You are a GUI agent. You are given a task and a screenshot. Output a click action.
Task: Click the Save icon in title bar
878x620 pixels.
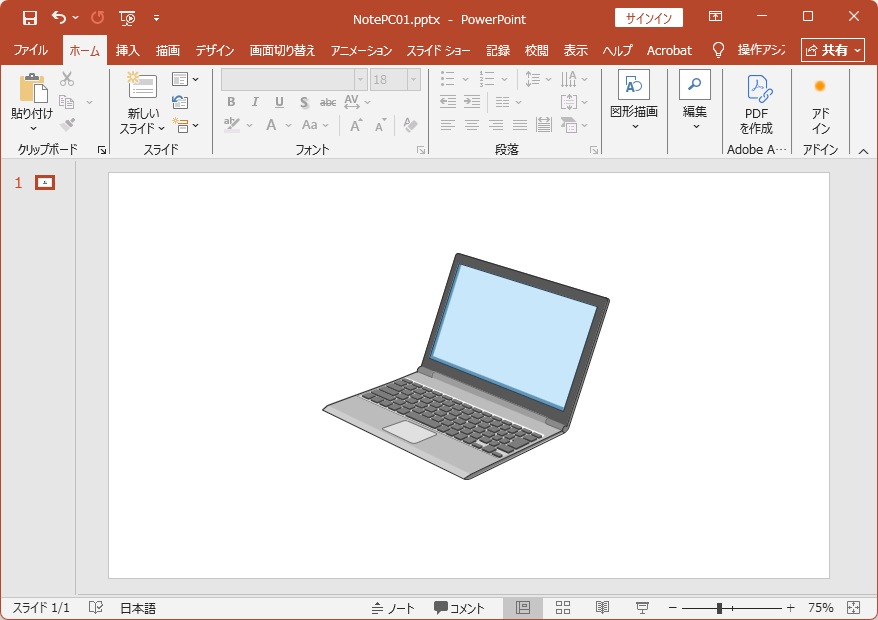point(29,18)
